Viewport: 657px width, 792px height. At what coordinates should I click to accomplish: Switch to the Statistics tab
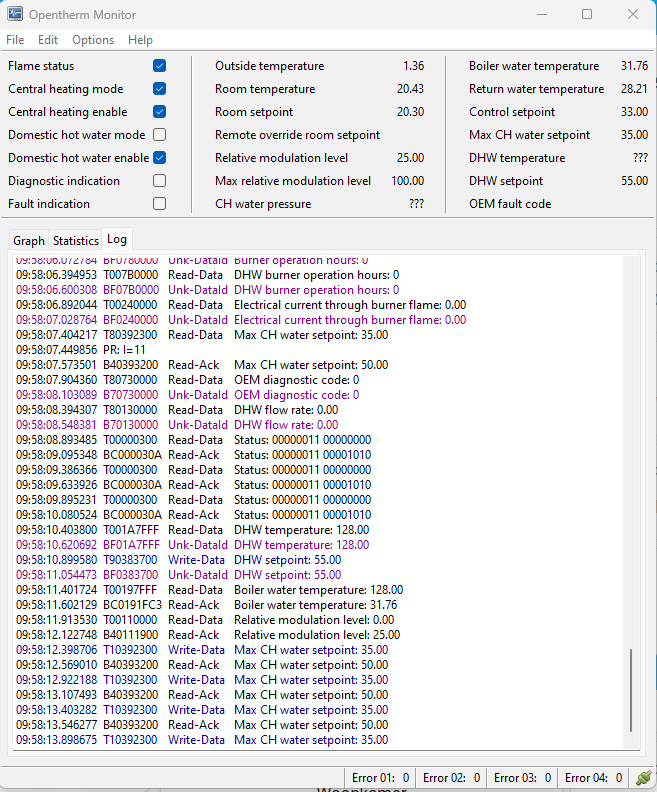tap(76, 241)
